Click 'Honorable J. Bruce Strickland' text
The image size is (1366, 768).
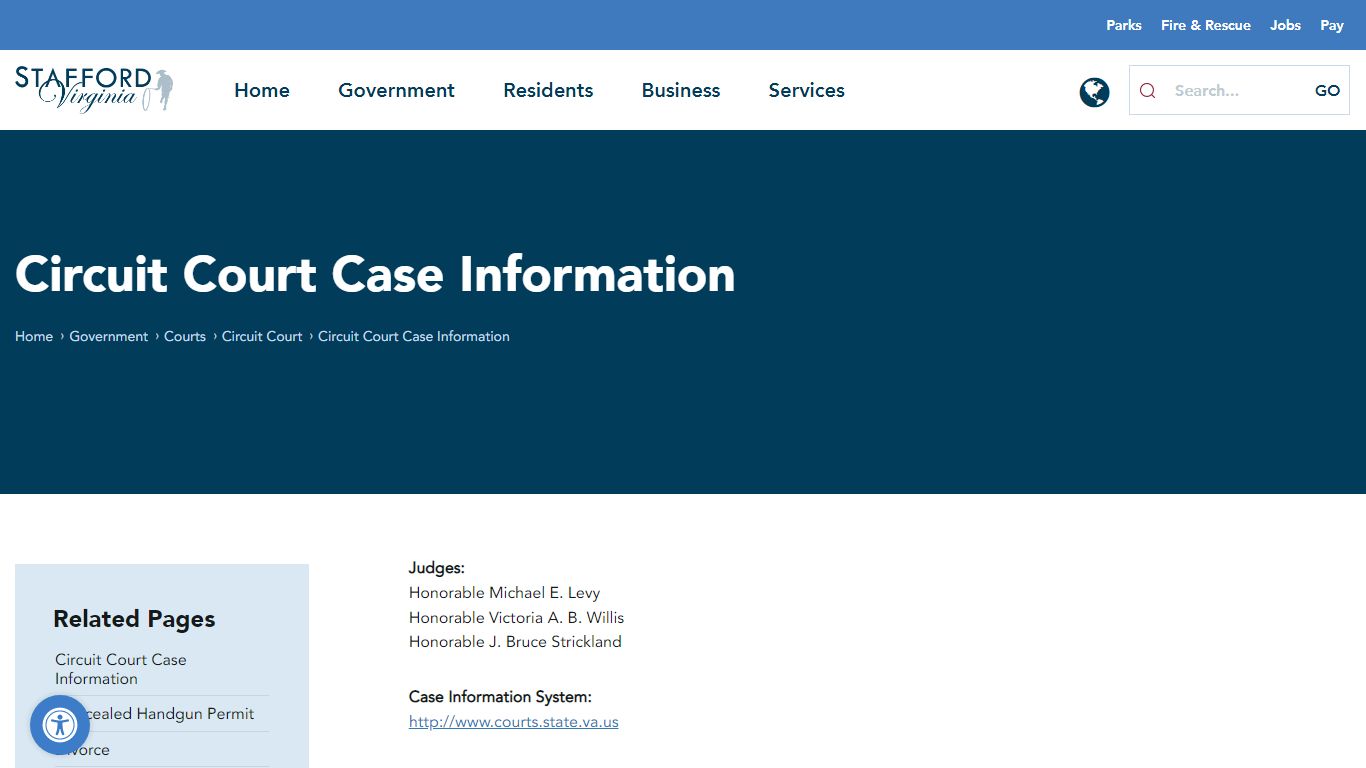[x=515, y=642]
